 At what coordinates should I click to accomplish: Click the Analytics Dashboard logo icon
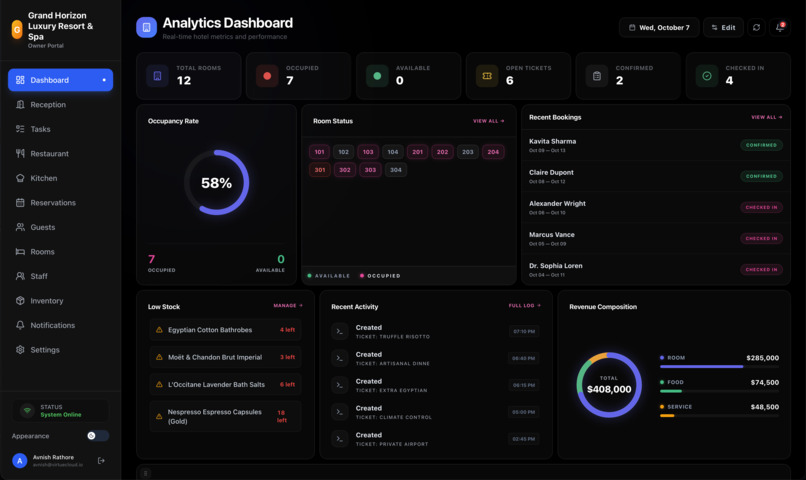point(146,27)
